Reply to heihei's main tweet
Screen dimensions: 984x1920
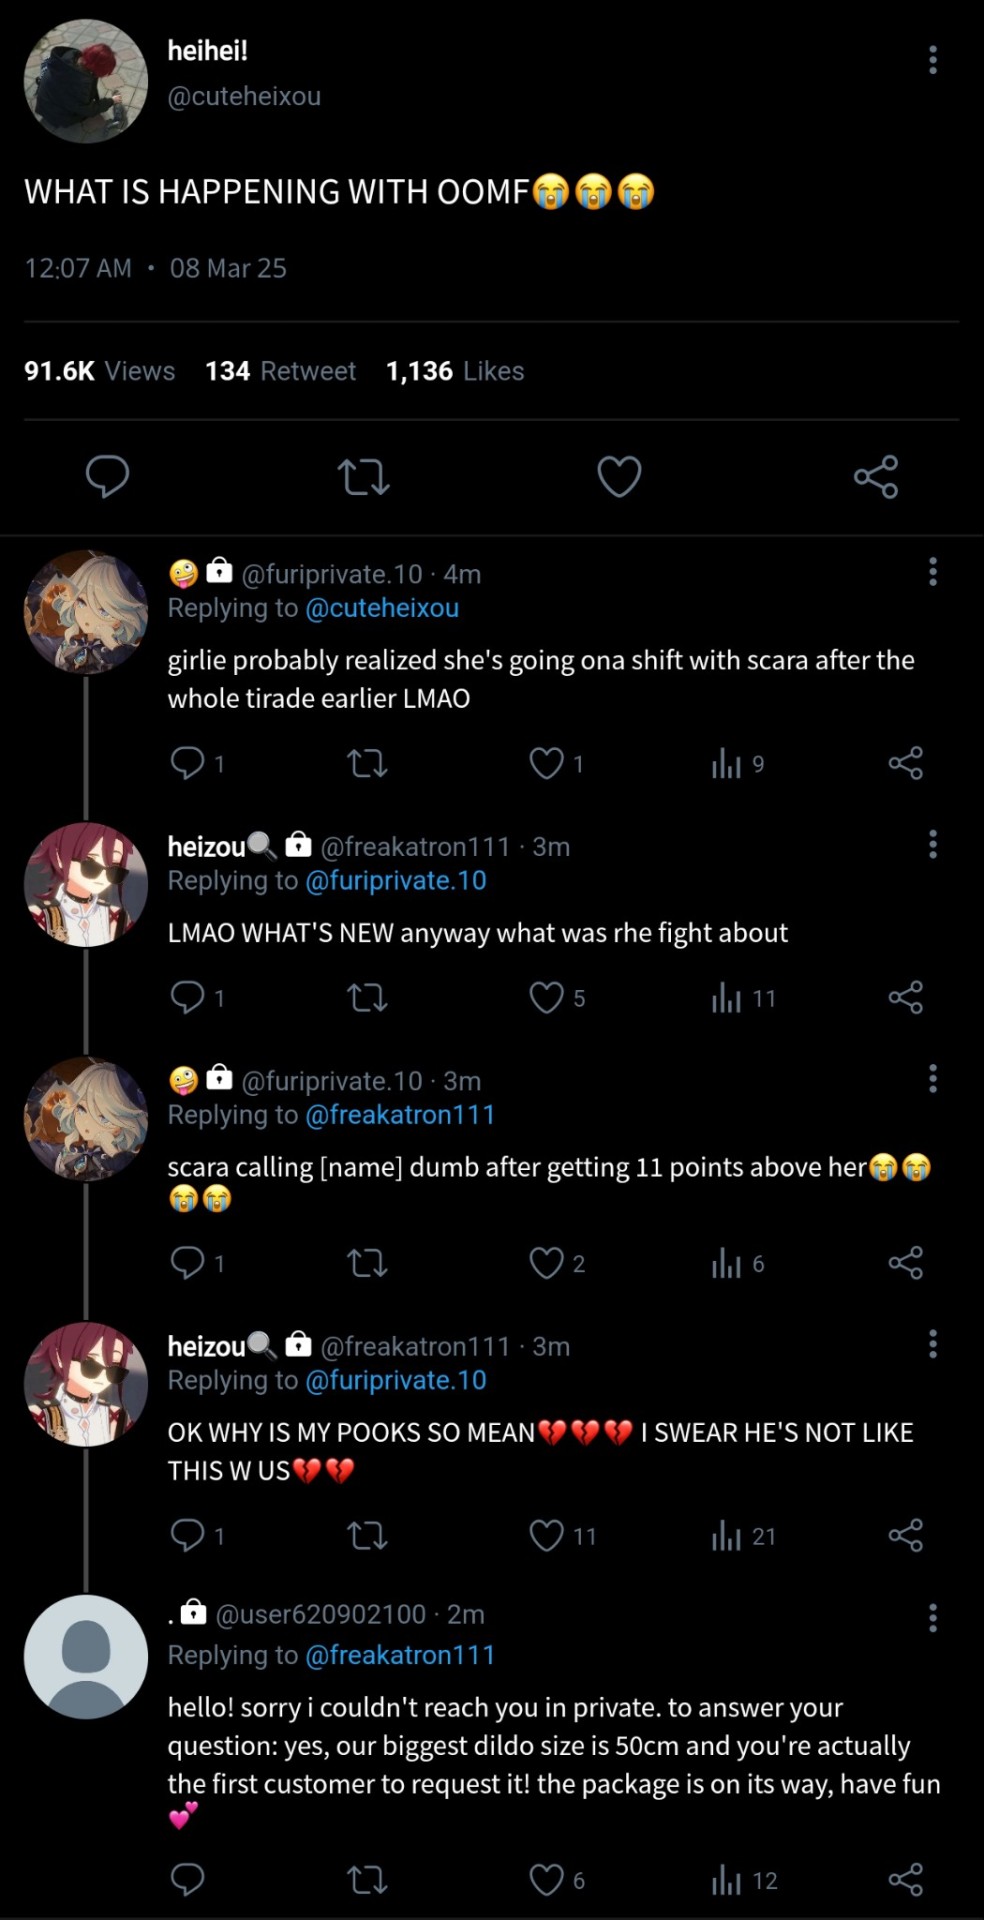point(107,476)
